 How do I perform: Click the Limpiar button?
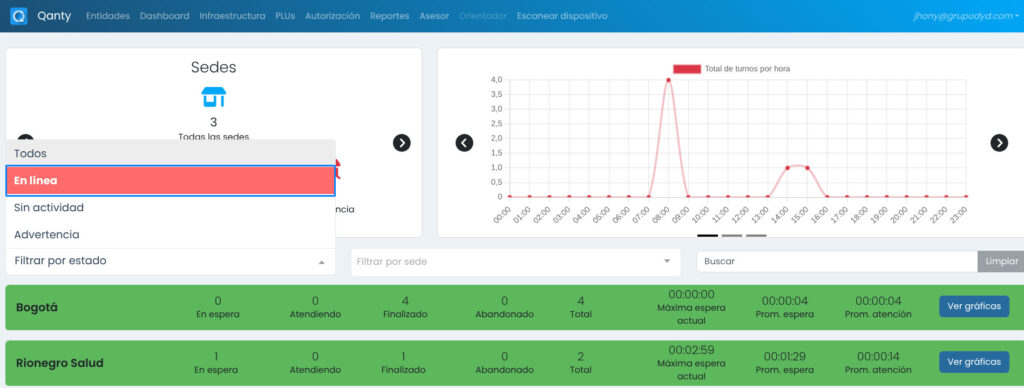pos(1001,261)
